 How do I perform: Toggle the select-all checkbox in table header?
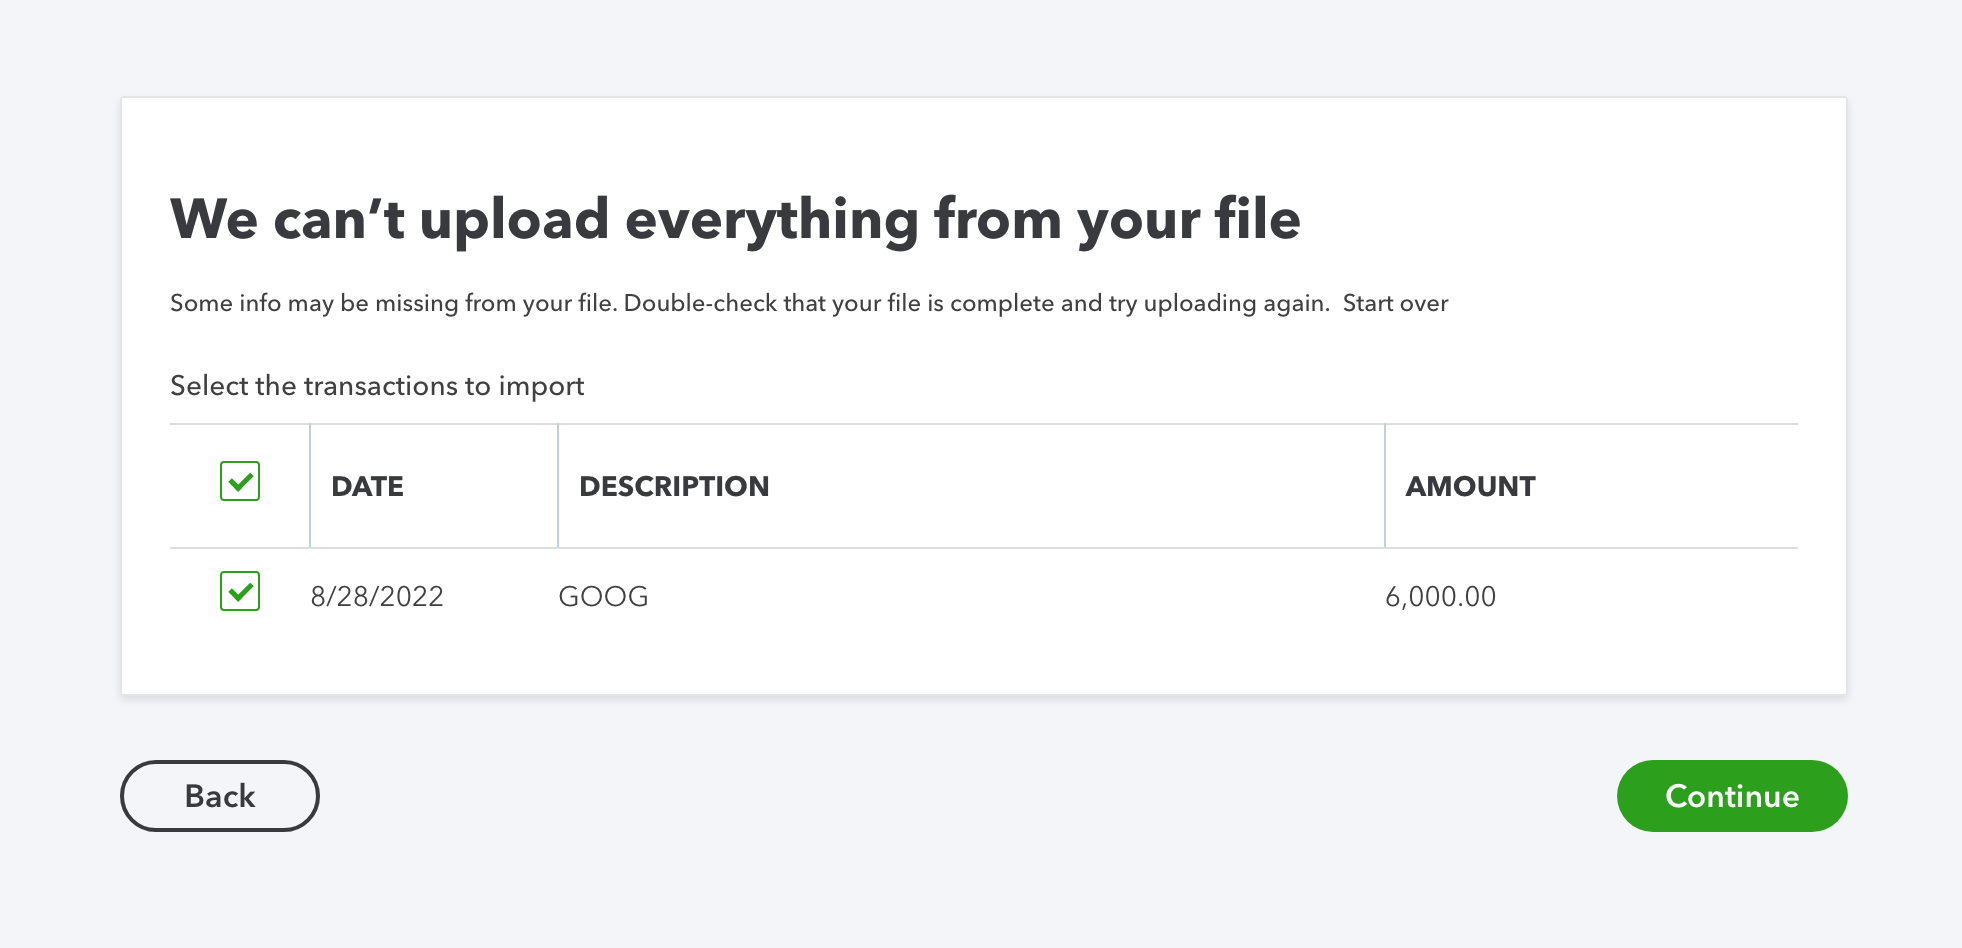(240, 482)
